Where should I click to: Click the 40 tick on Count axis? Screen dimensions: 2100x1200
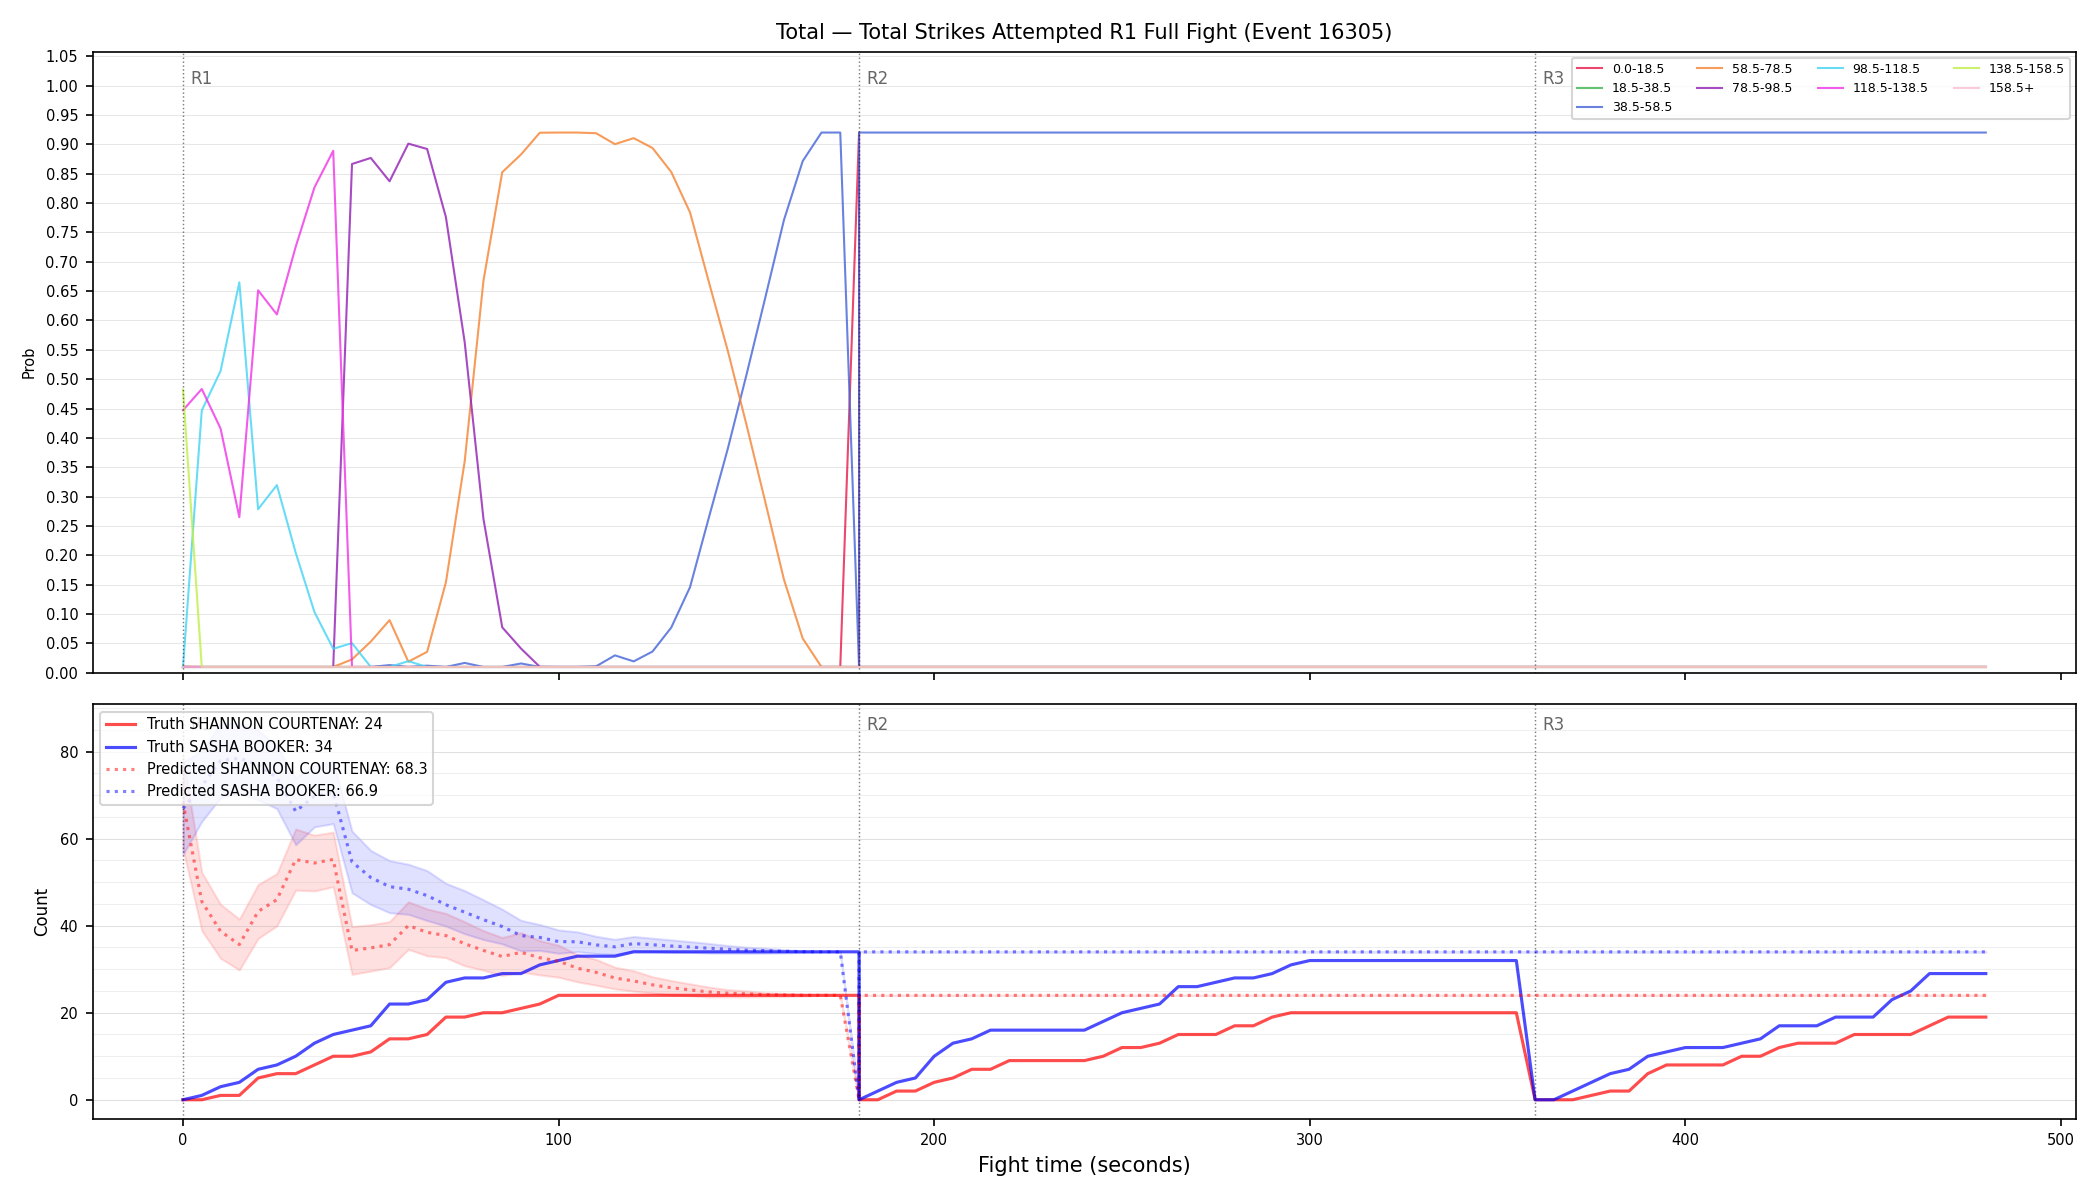[70, 926]
